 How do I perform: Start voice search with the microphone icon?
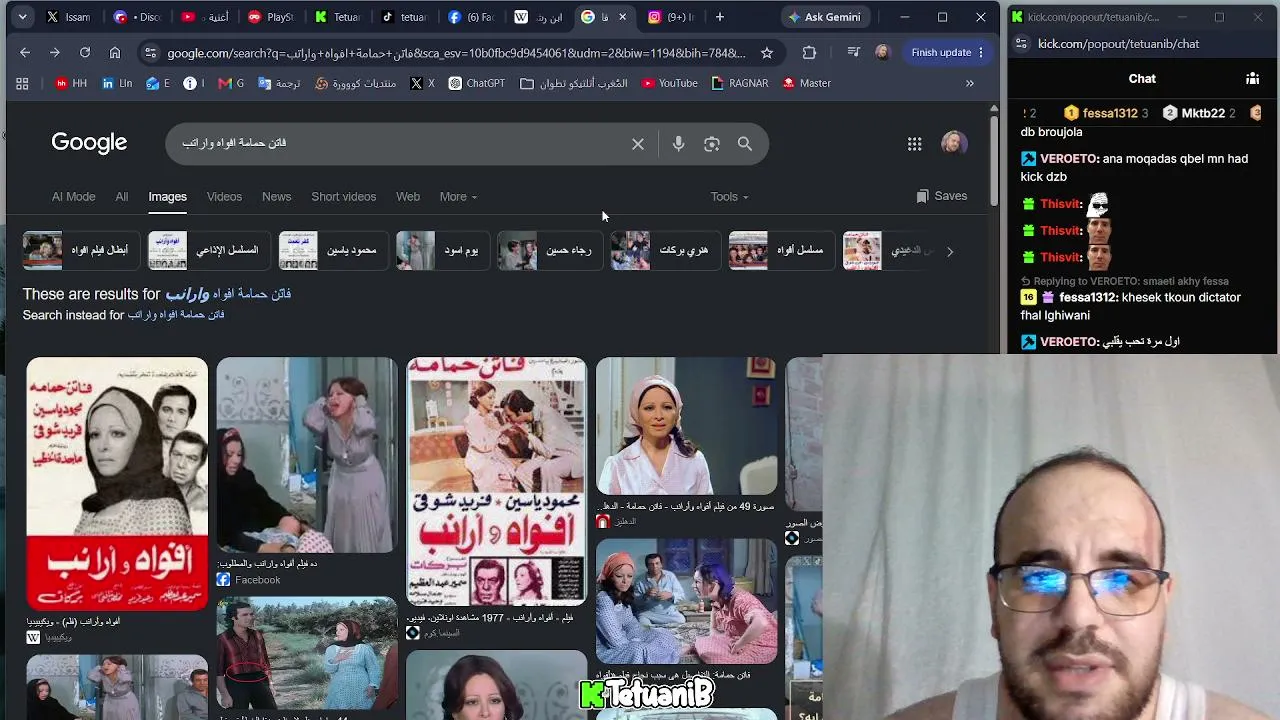[x=678, y=144]
